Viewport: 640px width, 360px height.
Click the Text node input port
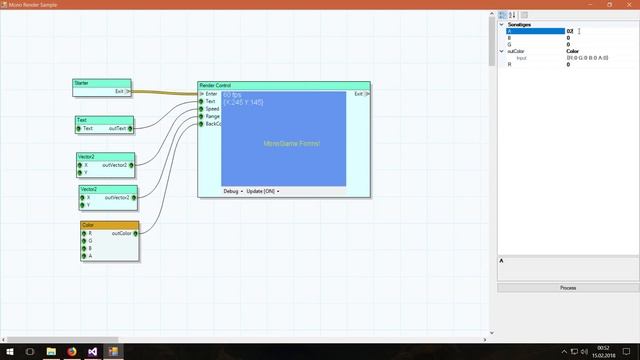79,129
